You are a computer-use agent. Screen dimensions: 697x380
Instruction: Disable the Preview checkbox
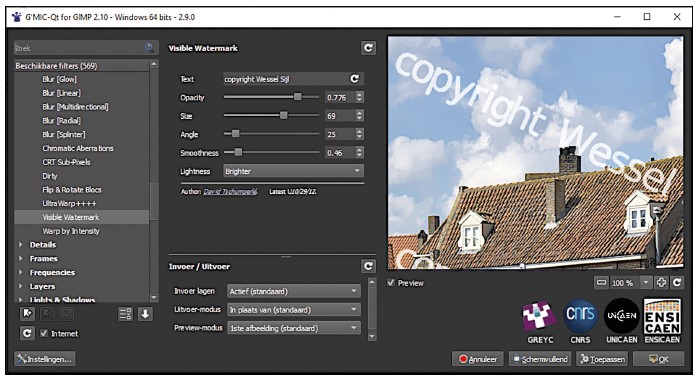pyautogui.click(x=391, y=283)
